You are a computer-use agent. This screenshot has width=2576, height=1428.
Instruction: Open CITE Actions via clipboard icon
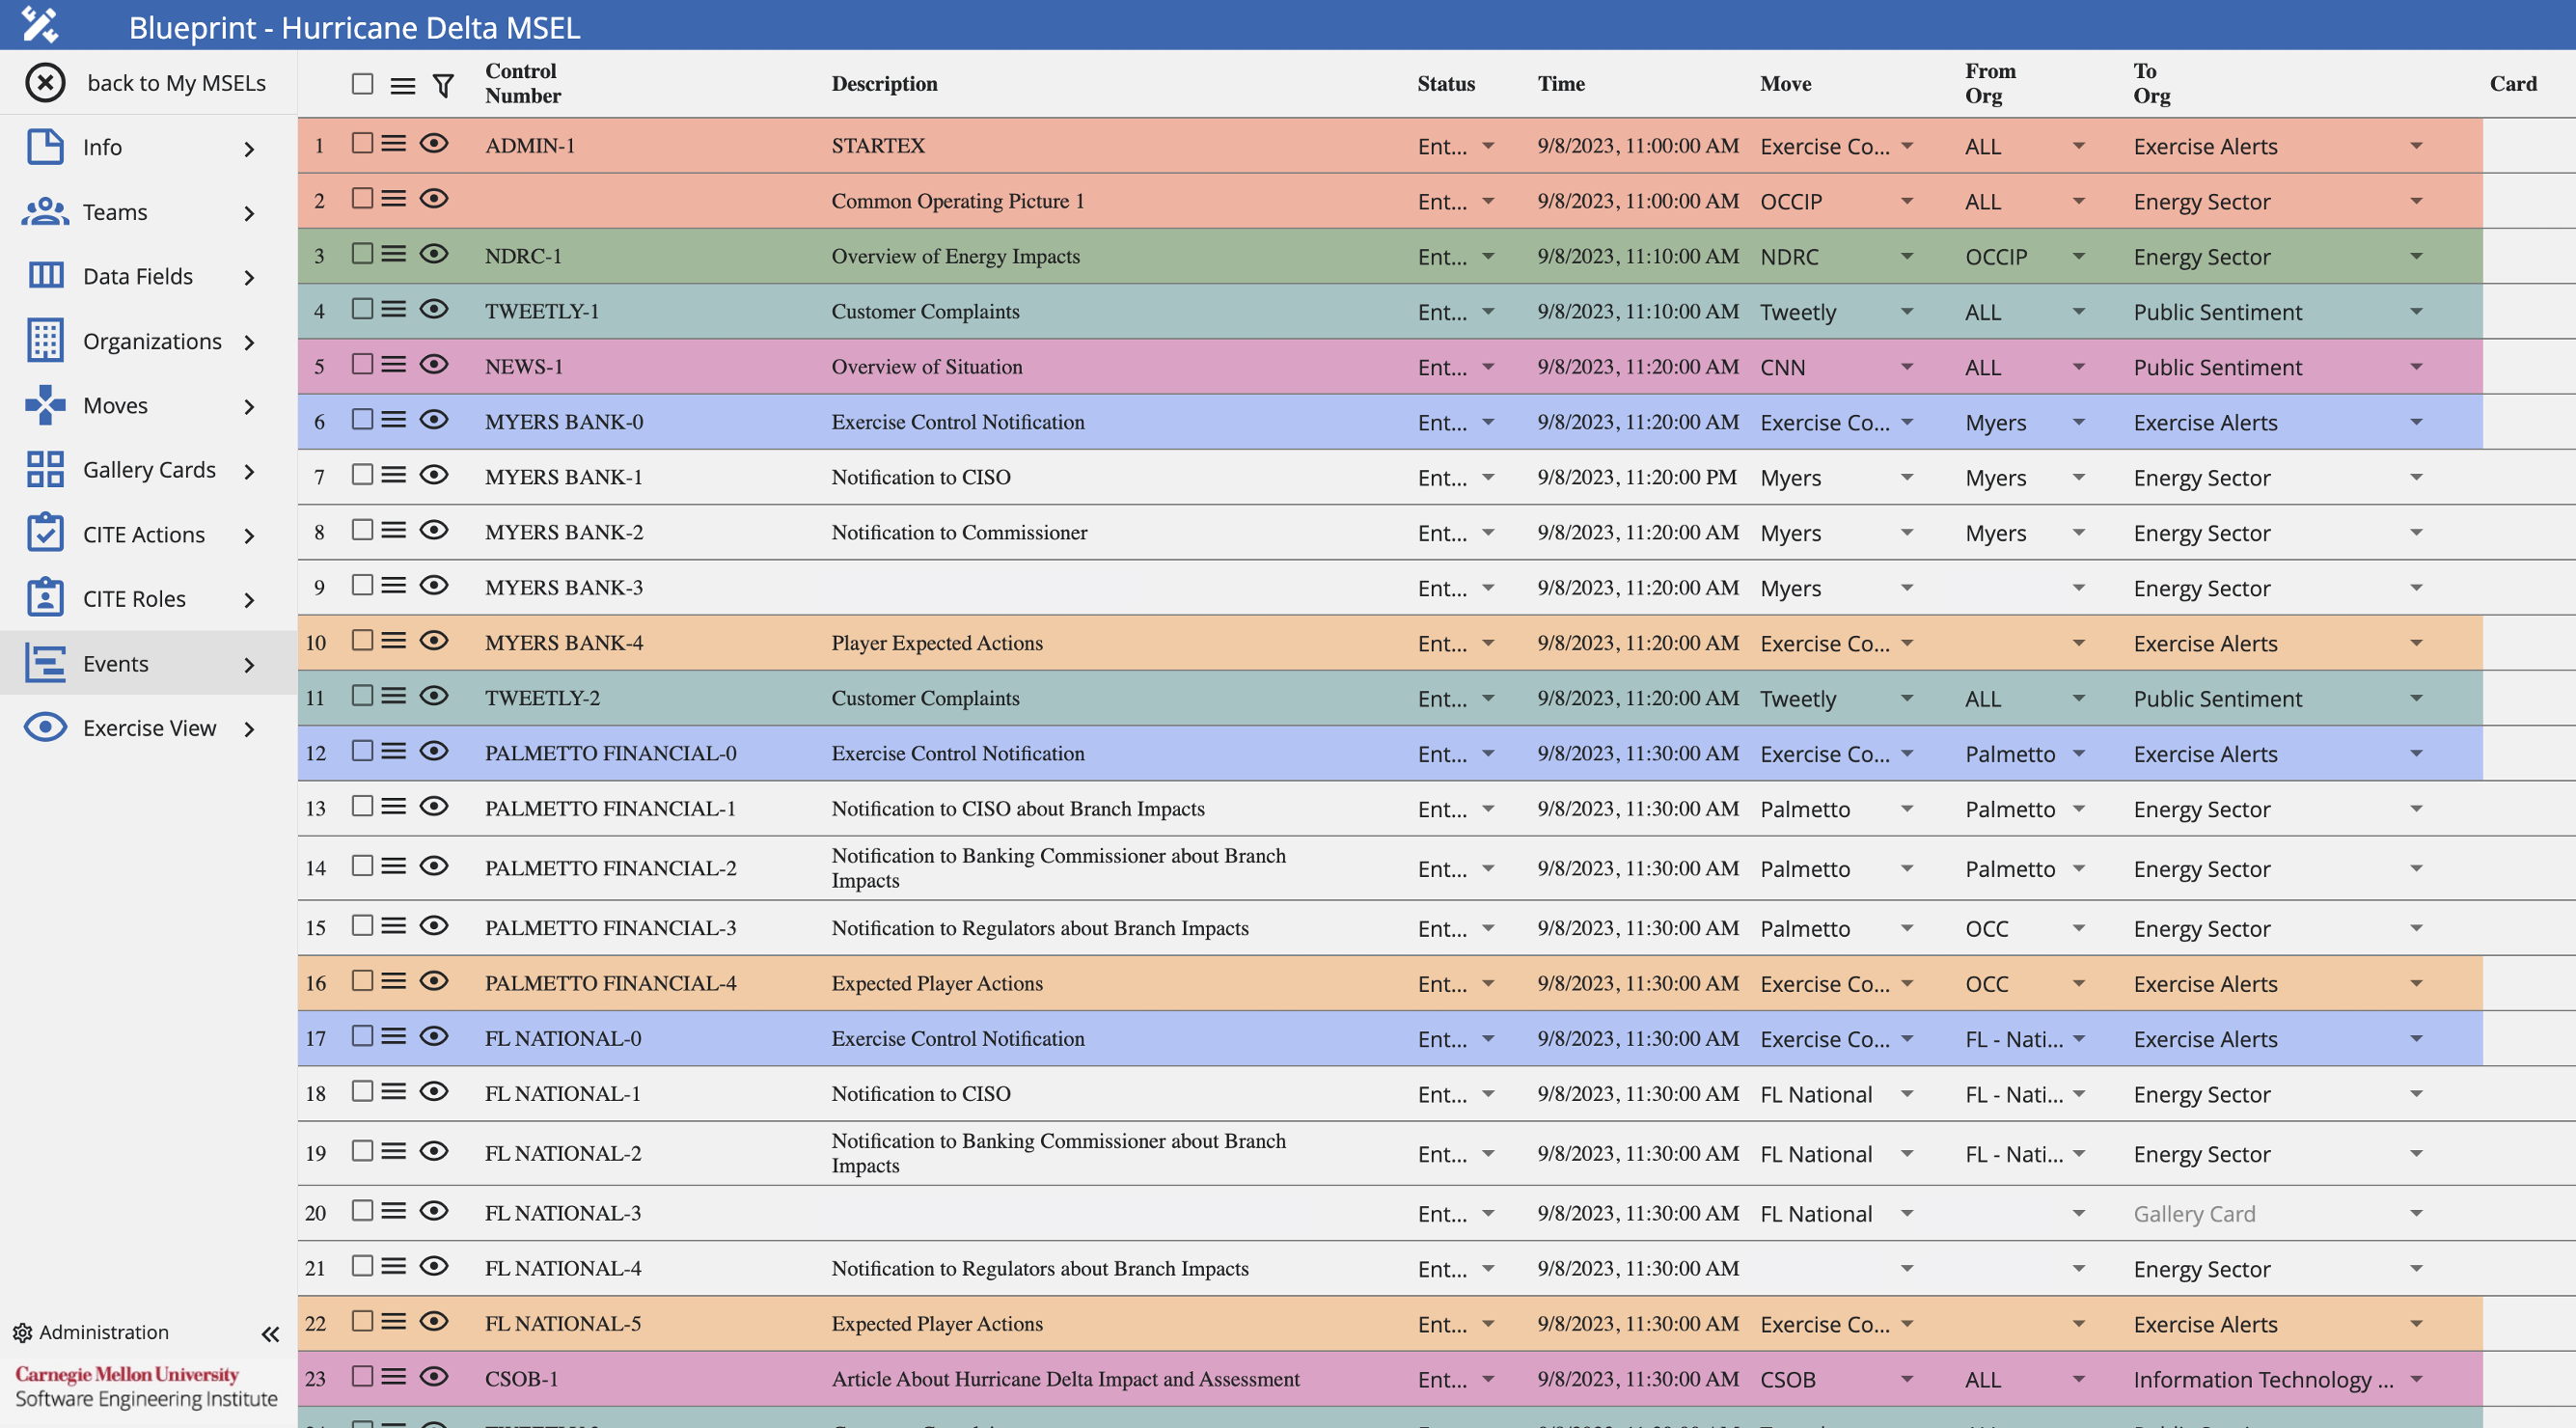click(46, 533)
